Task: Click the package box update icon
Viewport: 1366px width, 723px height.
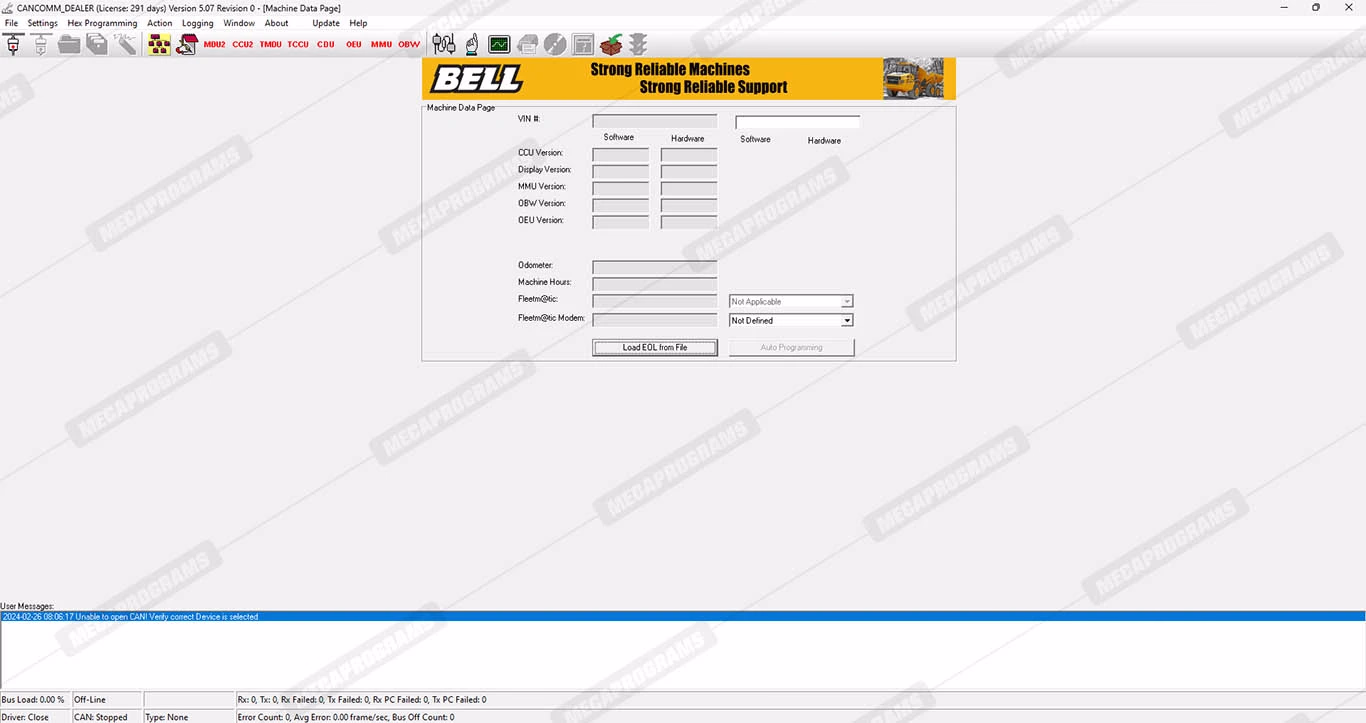Action: point(610,44)
